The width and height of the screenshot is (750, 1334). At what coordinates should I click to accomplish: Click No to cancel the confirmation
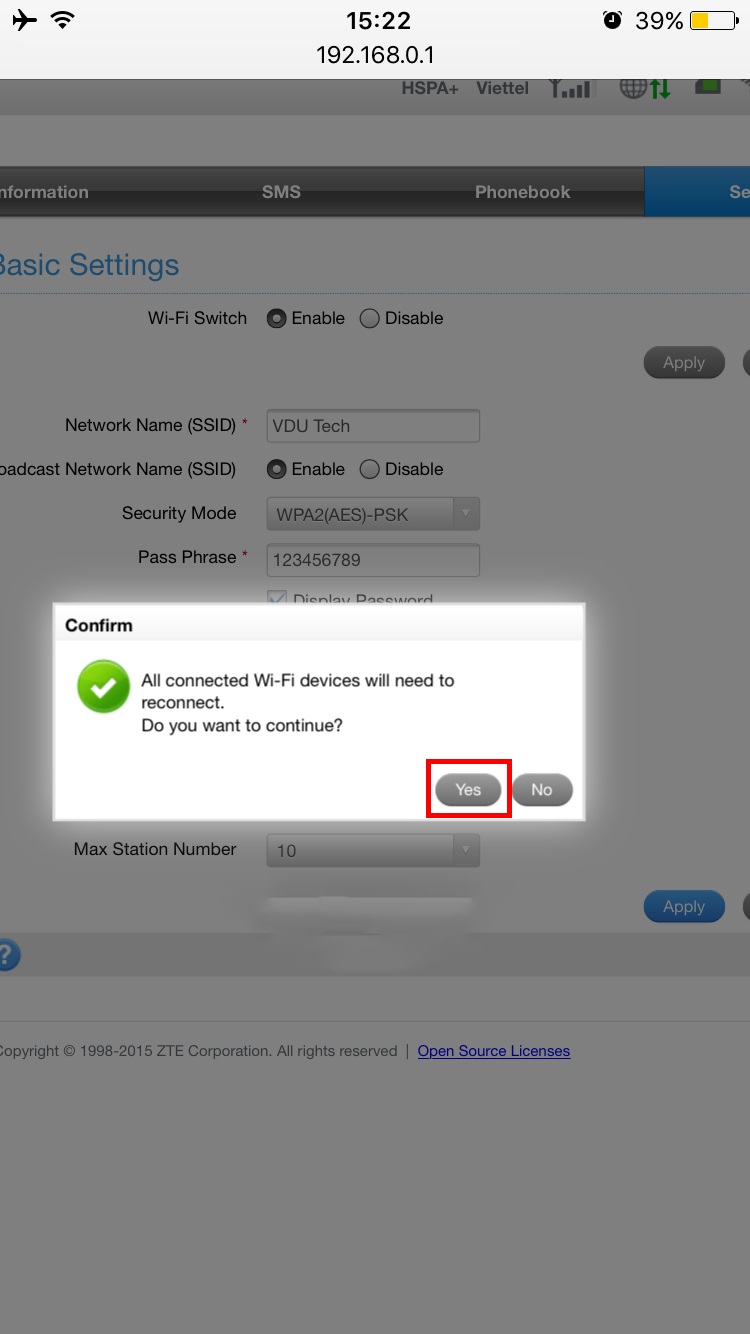pos(542,789)
